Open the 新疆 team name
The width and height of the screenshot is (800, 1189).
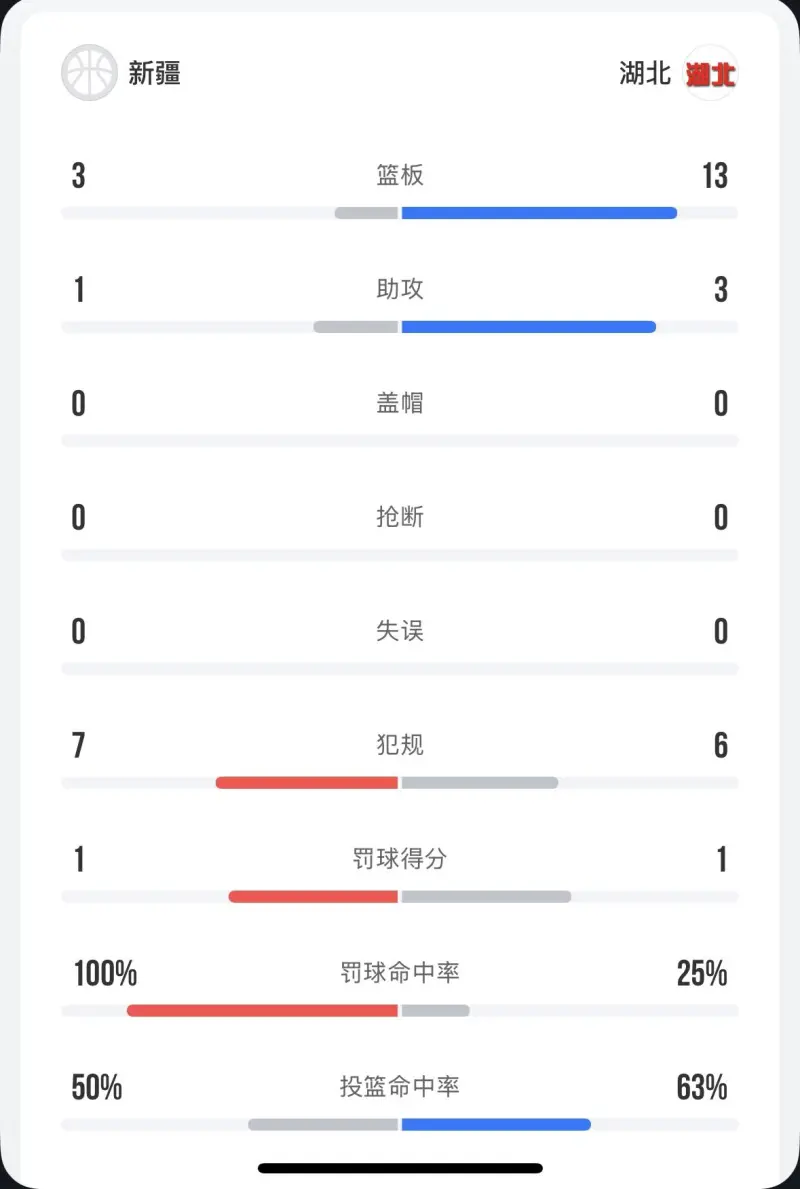click(x=154, y=74)
